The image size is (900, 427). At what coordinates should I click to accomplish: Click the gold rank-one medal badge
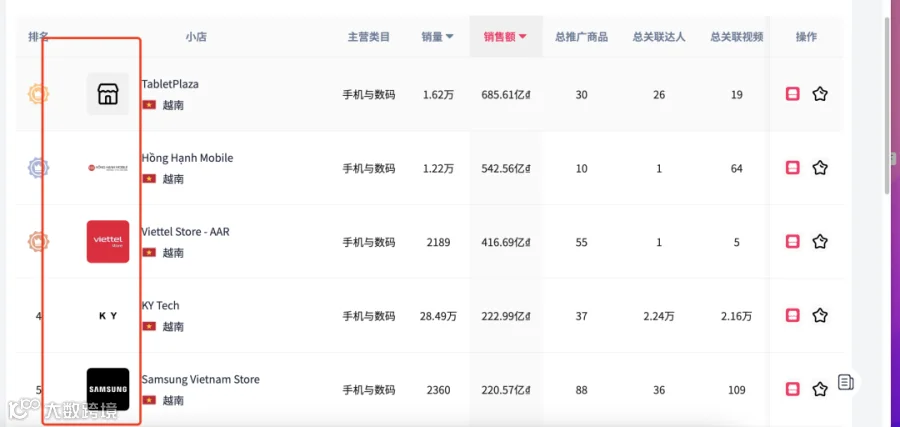click(x=38, y=94)
